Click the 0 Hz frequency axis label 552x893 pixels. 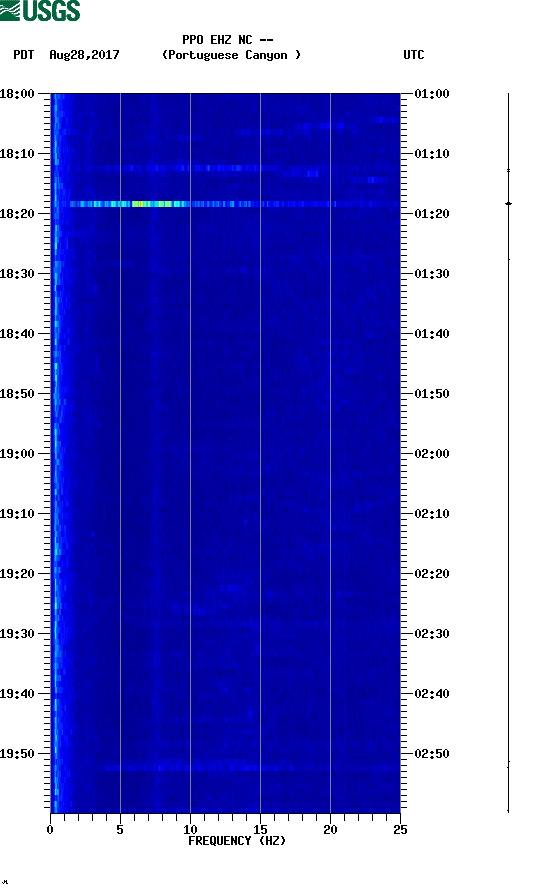50,830
